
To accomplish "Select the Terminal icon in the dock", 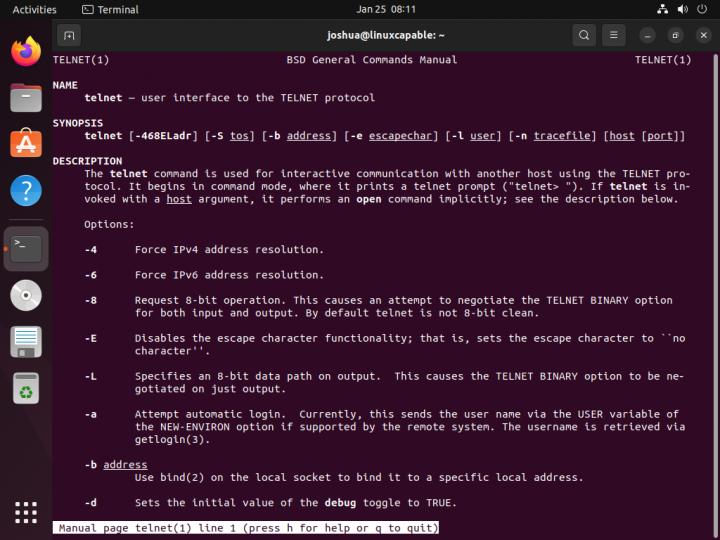I will (x=26, y=248).
